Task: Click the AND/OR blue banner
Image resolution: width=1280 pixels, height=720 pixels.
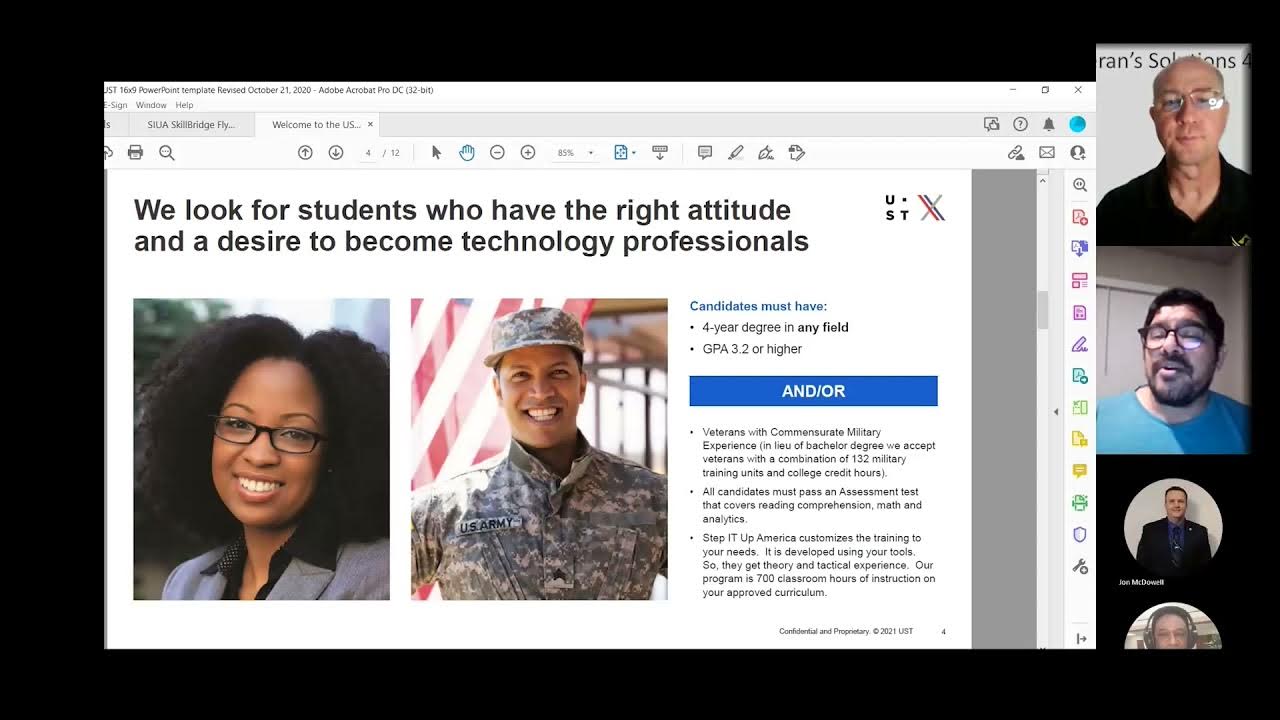Action: pyautogui.click(x=813, y=391)
